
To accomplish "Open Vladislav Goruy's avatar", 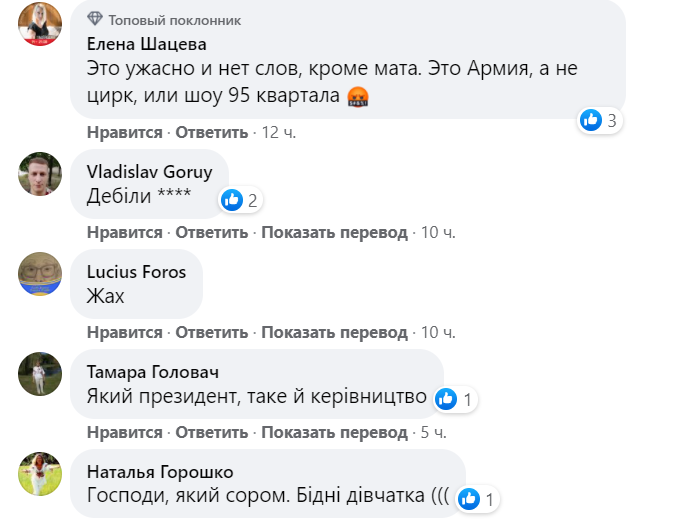I will [42, 174].
